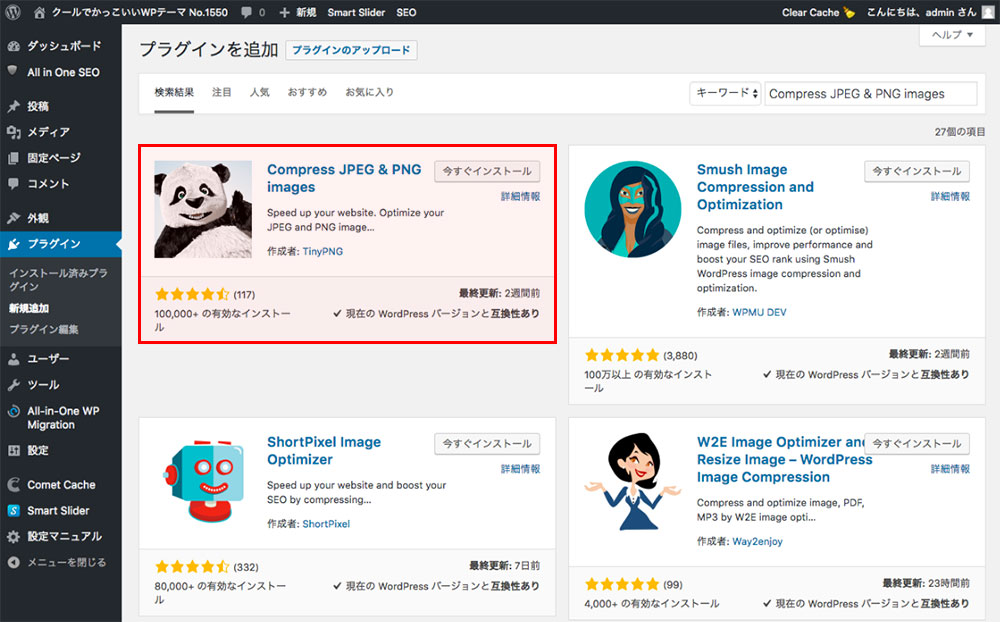Open プラグイン編集 submenu item

pyautogui.click(x=43, y=329)
